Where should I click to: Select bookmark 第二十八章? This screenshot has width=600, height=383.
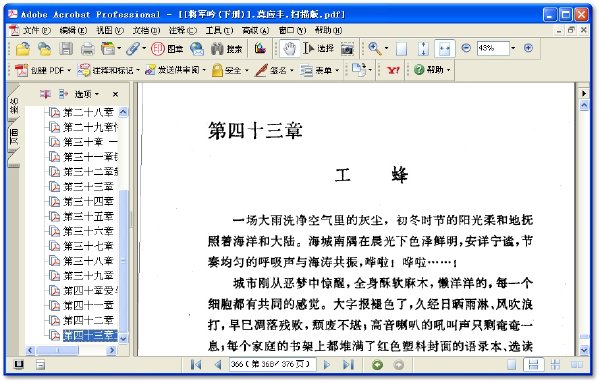(88, 112)
